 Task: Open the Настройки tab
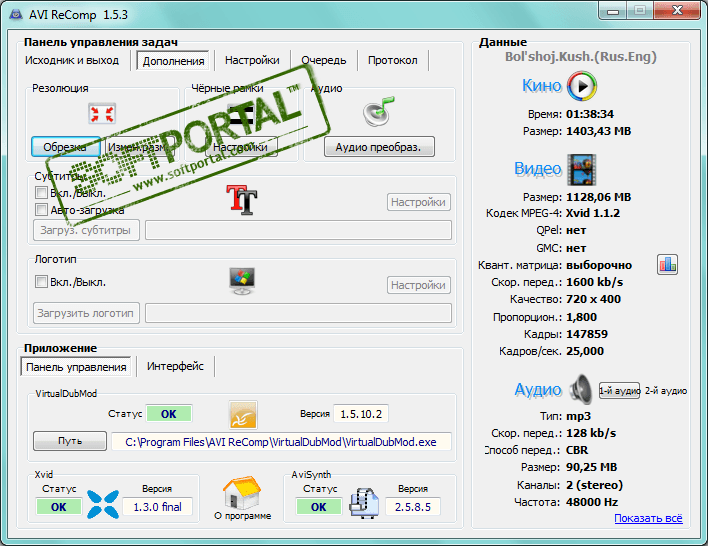point(252,61)
